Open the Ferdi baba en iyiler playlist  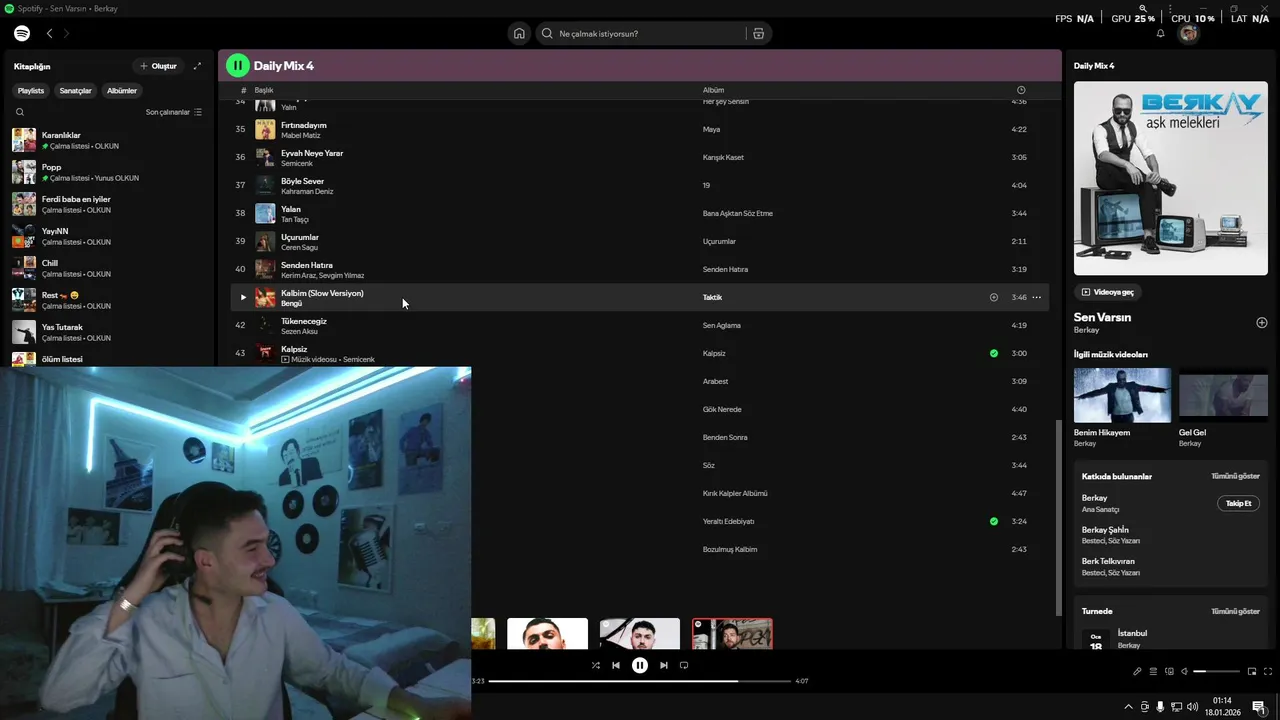pyautogui.click(x=110, y=204)
